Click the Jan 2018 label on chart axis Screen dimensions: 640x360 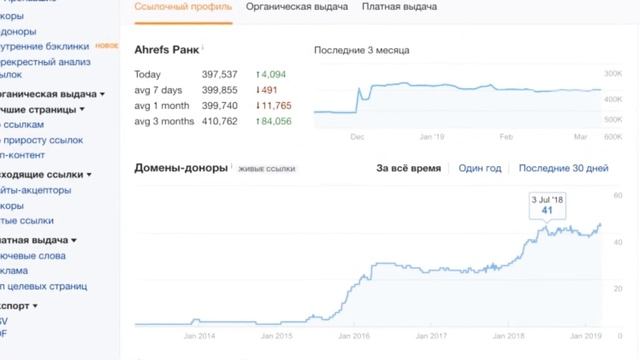coord(509,336)
